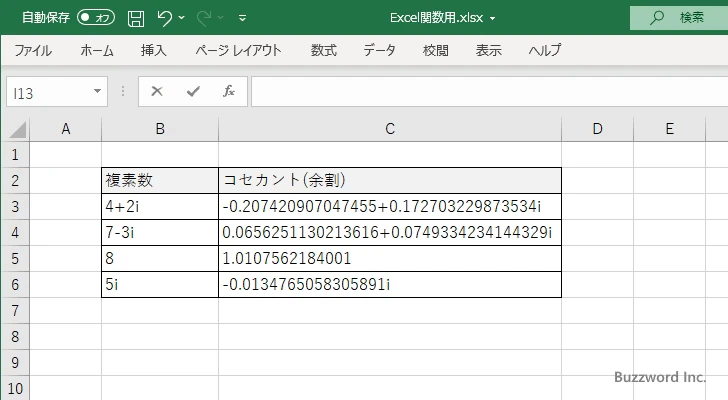Screen dimensions: 728x400
Task: Click the Insert Function fx icon
Action: [229, 91]
